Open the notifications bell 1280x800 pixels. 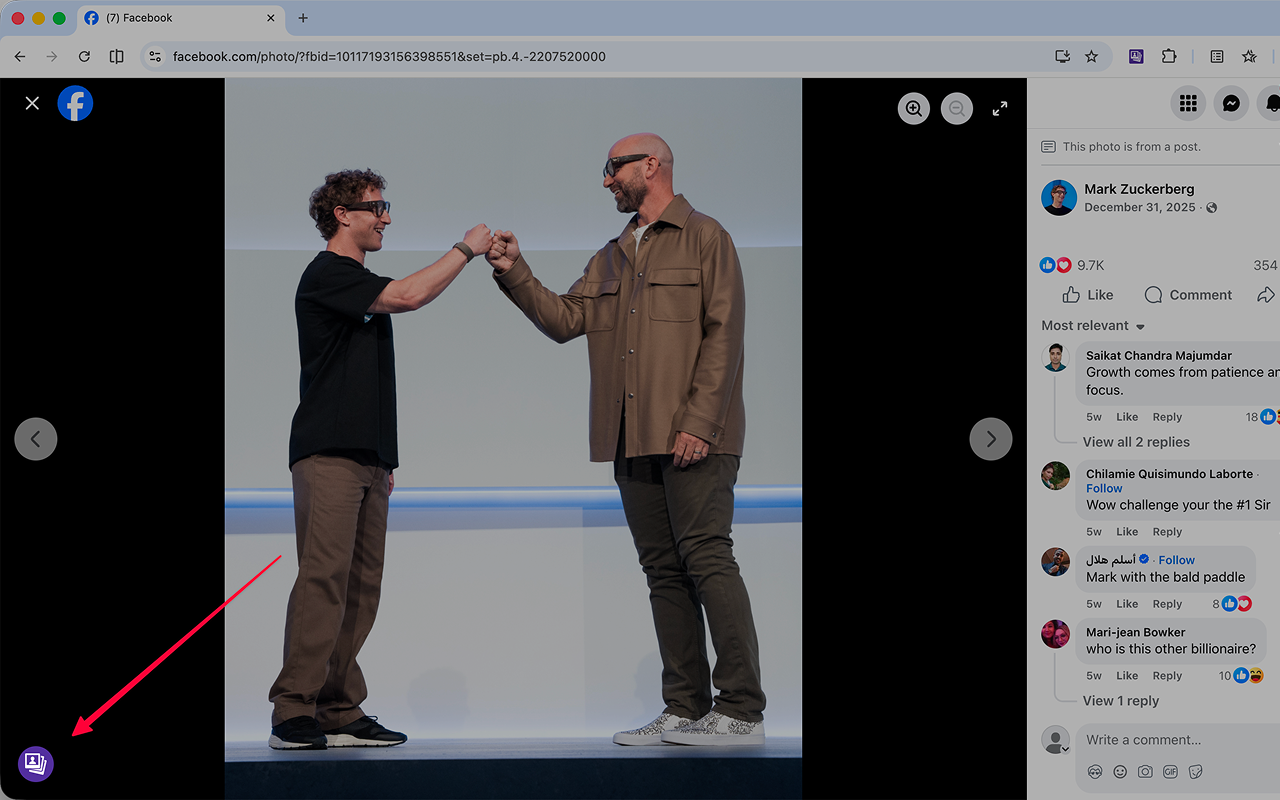tap(1271, 103)
